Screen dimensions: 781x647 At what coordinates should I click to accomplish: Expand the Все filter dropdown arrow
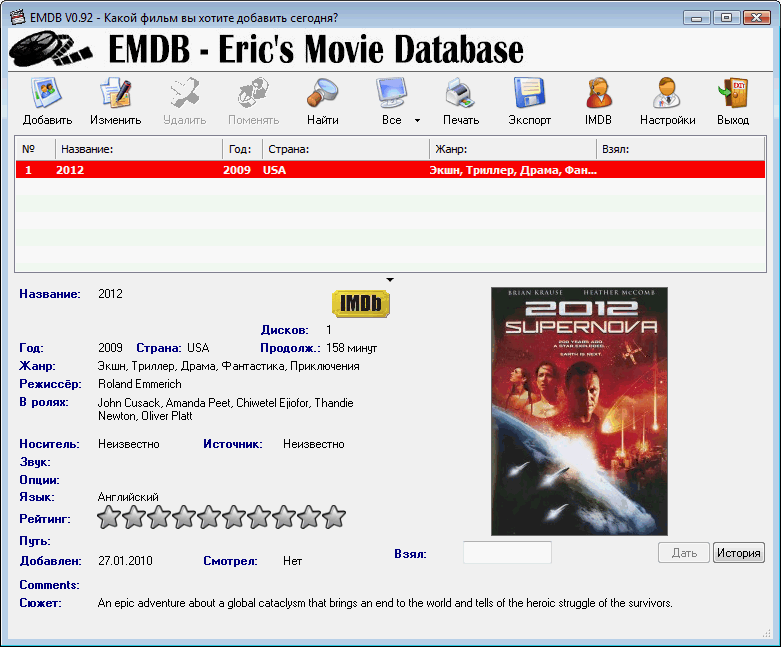coord(417,121)
